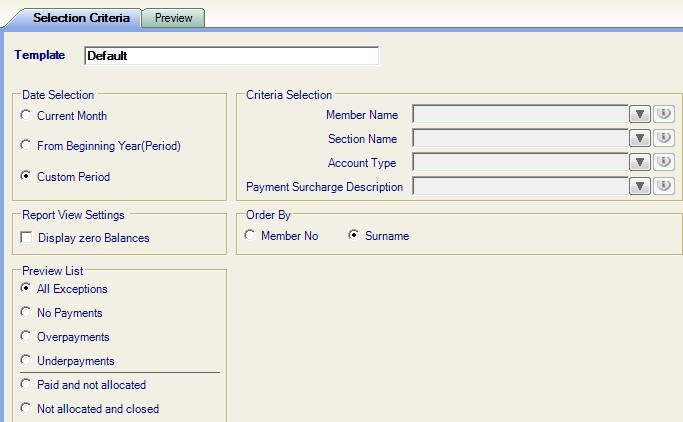Click the Template input field
This screenshot has width=683, height=422.
point(231,56)
